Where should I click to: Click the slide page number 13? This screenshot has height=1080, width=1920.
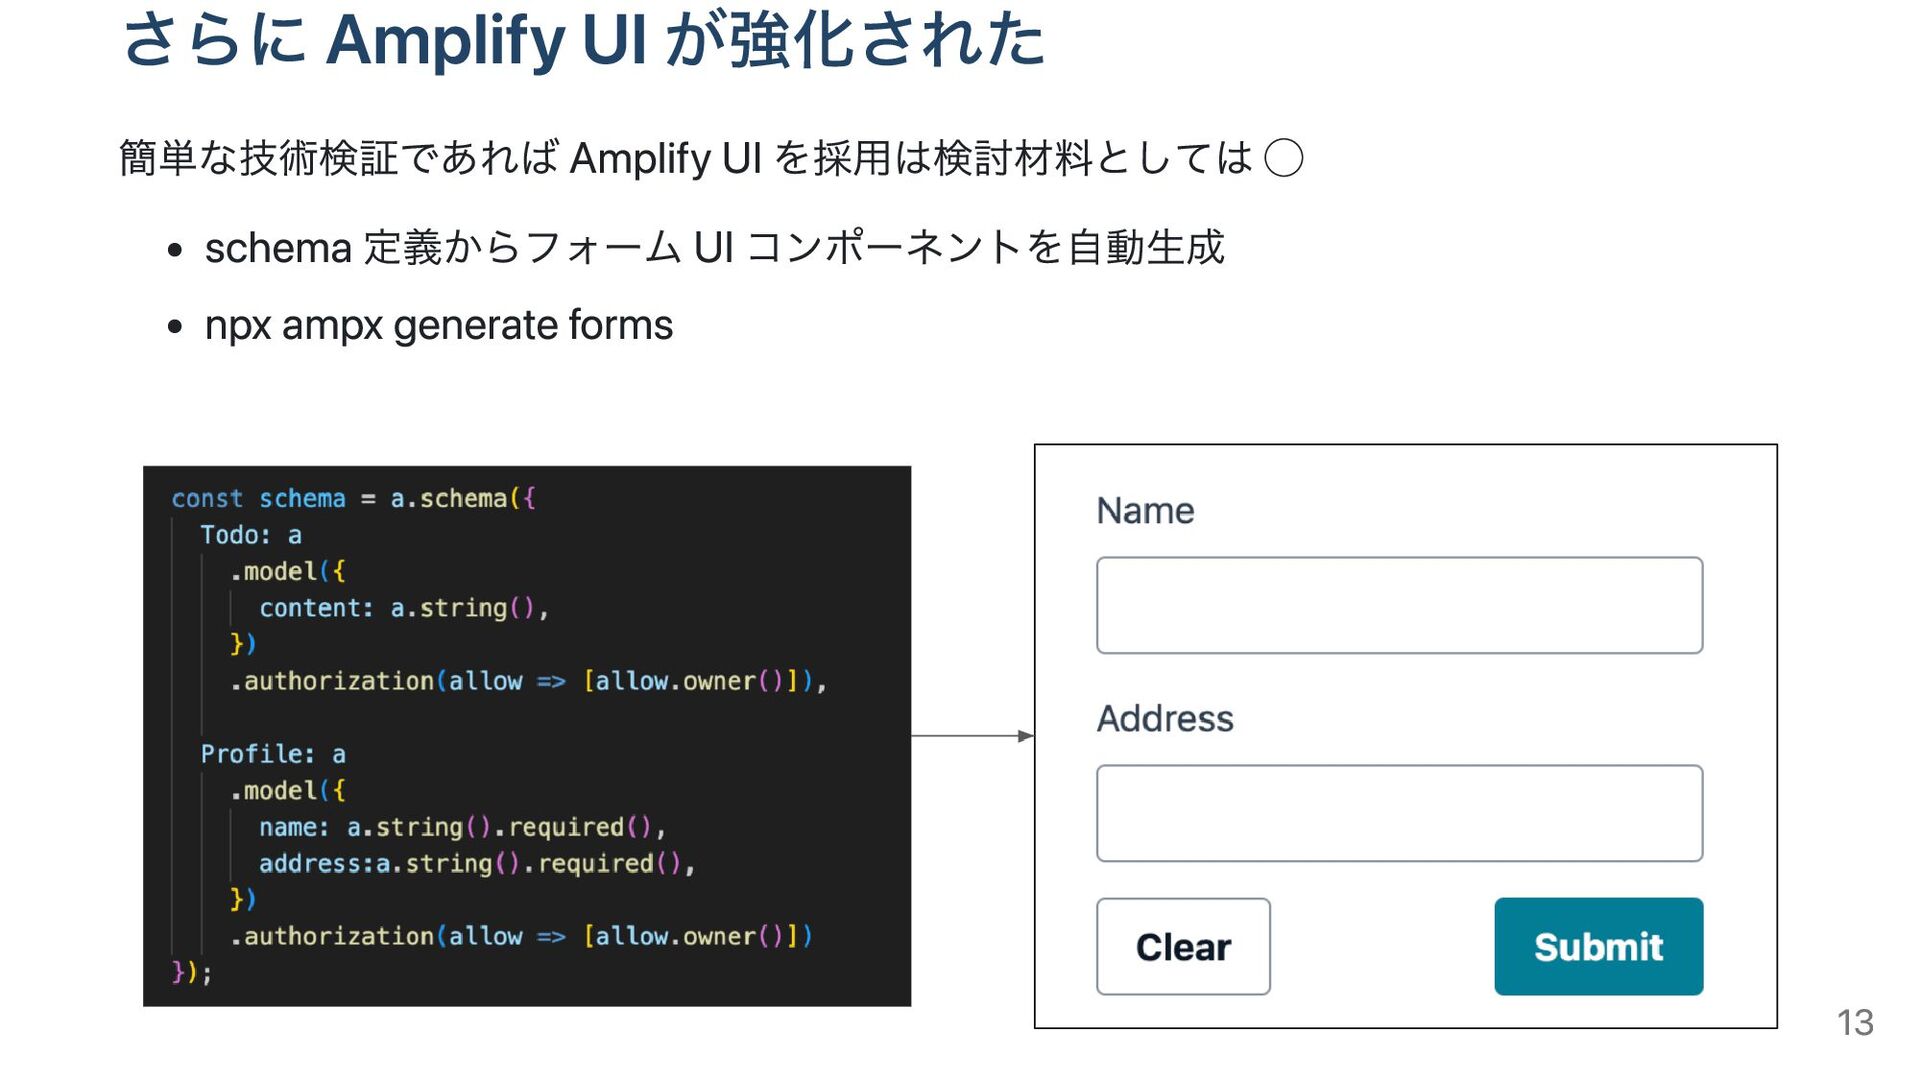pyautogui.click(x=1855, y=1022)
